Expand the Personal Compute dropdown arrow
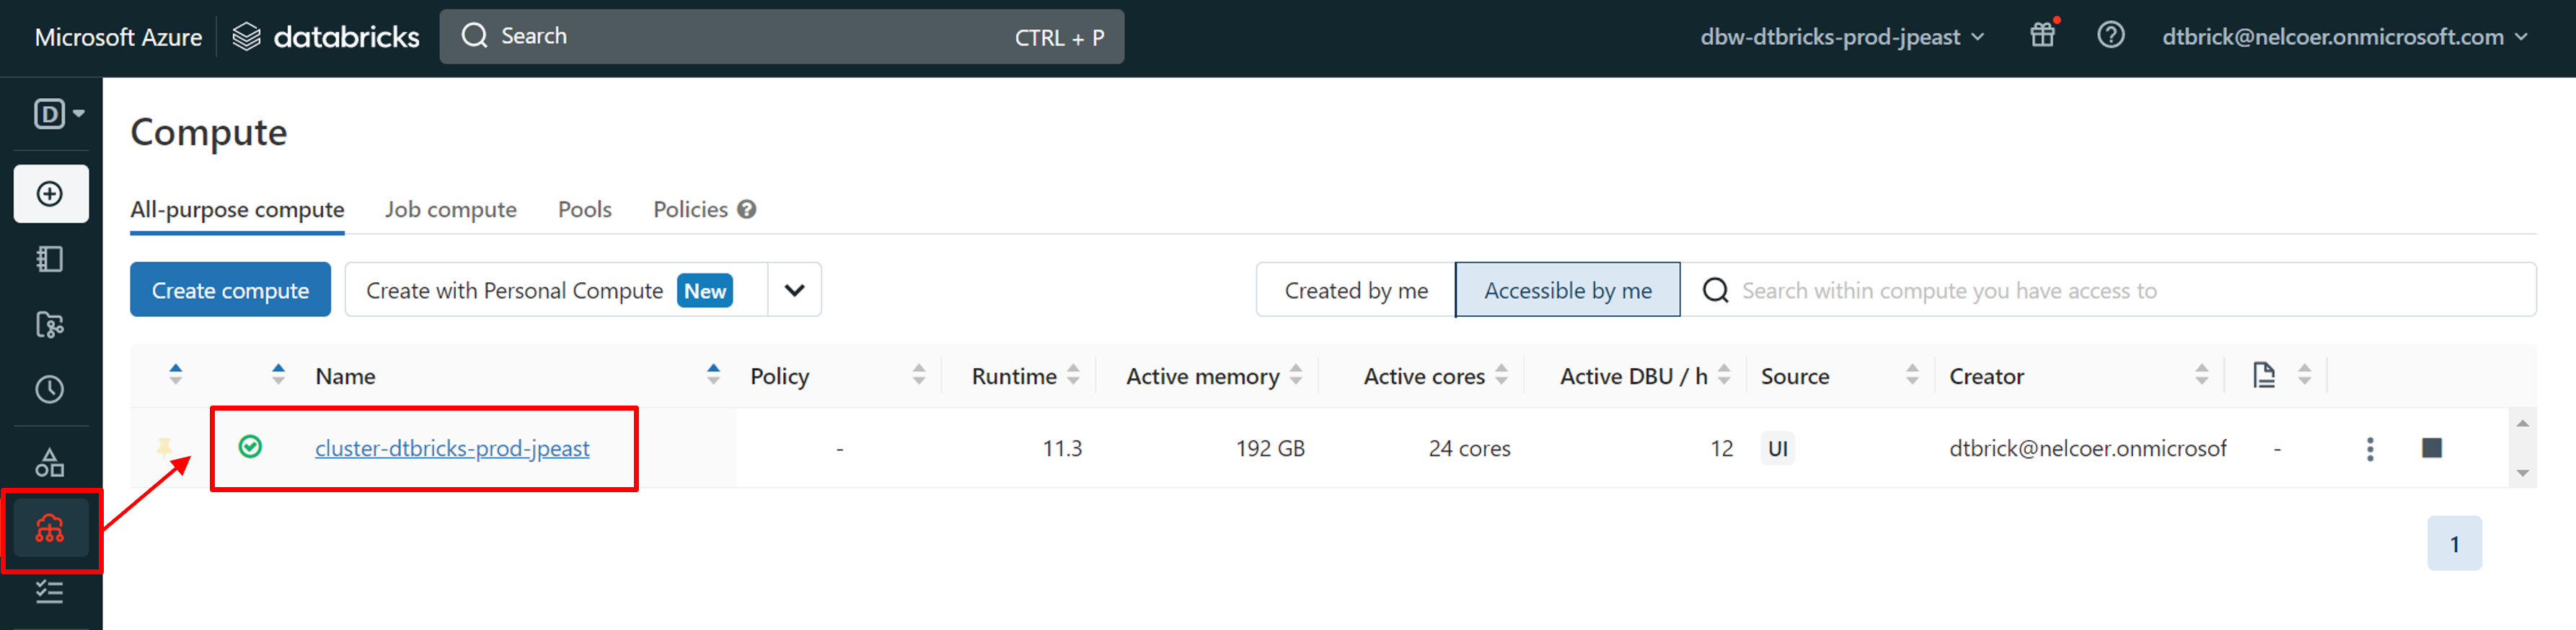 794,290
